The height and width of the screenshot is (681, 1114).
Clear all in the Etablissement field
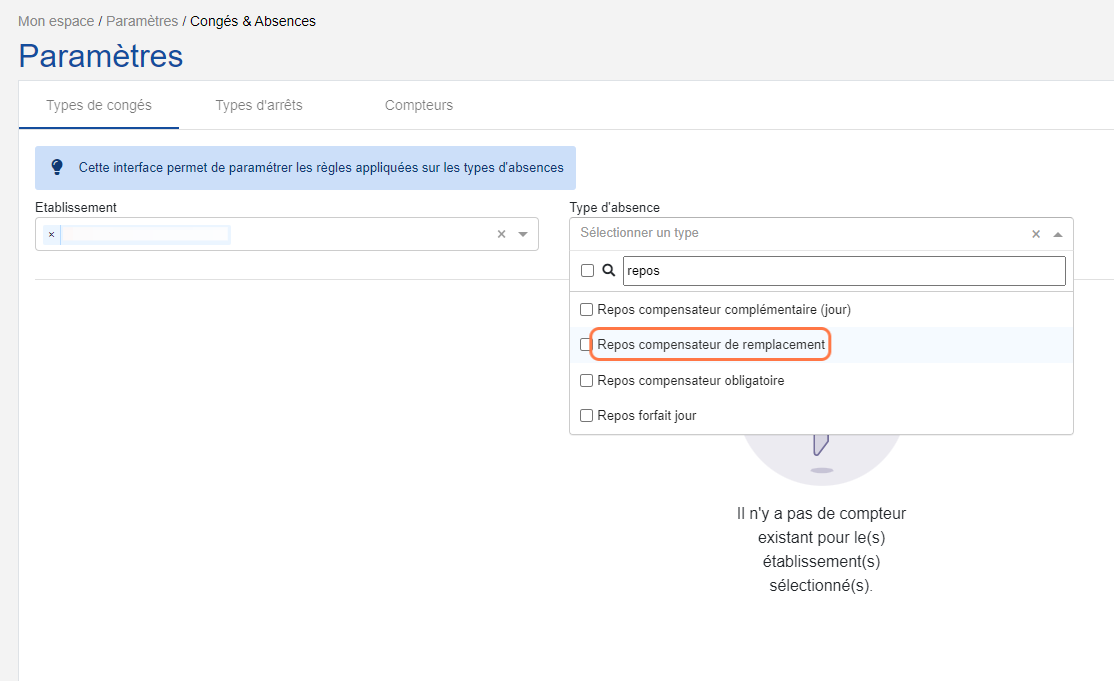tap(502, 234)
